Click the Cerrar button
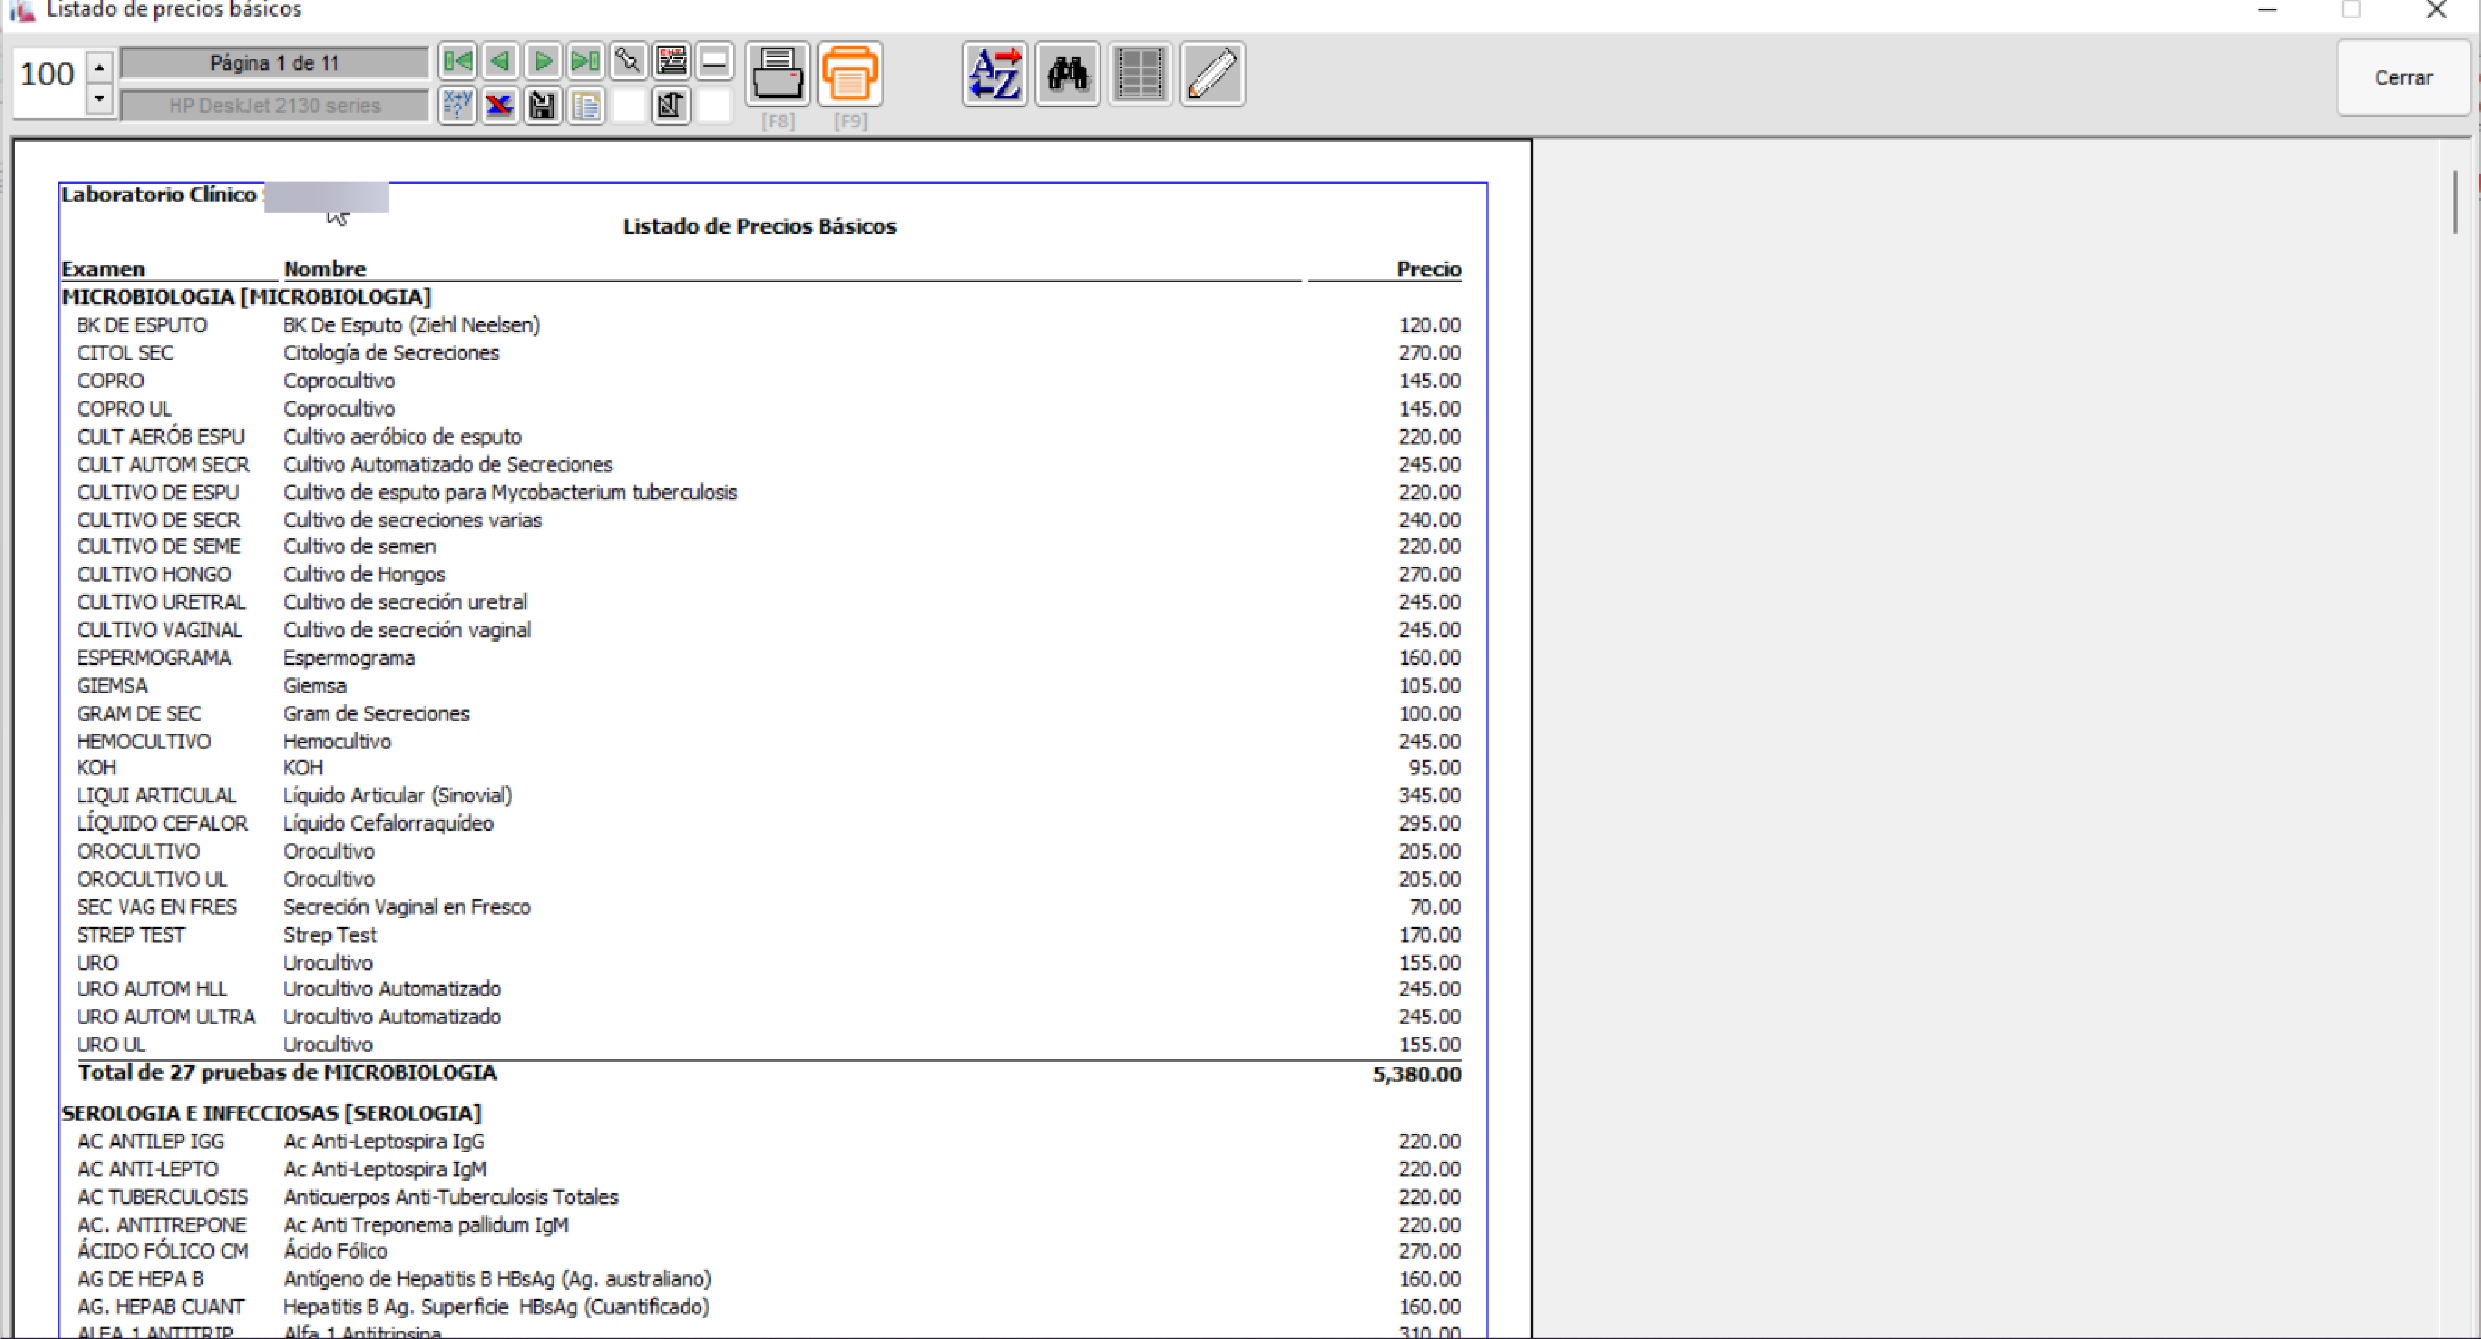2481x1339 pixels. (x=2403, y=78)
